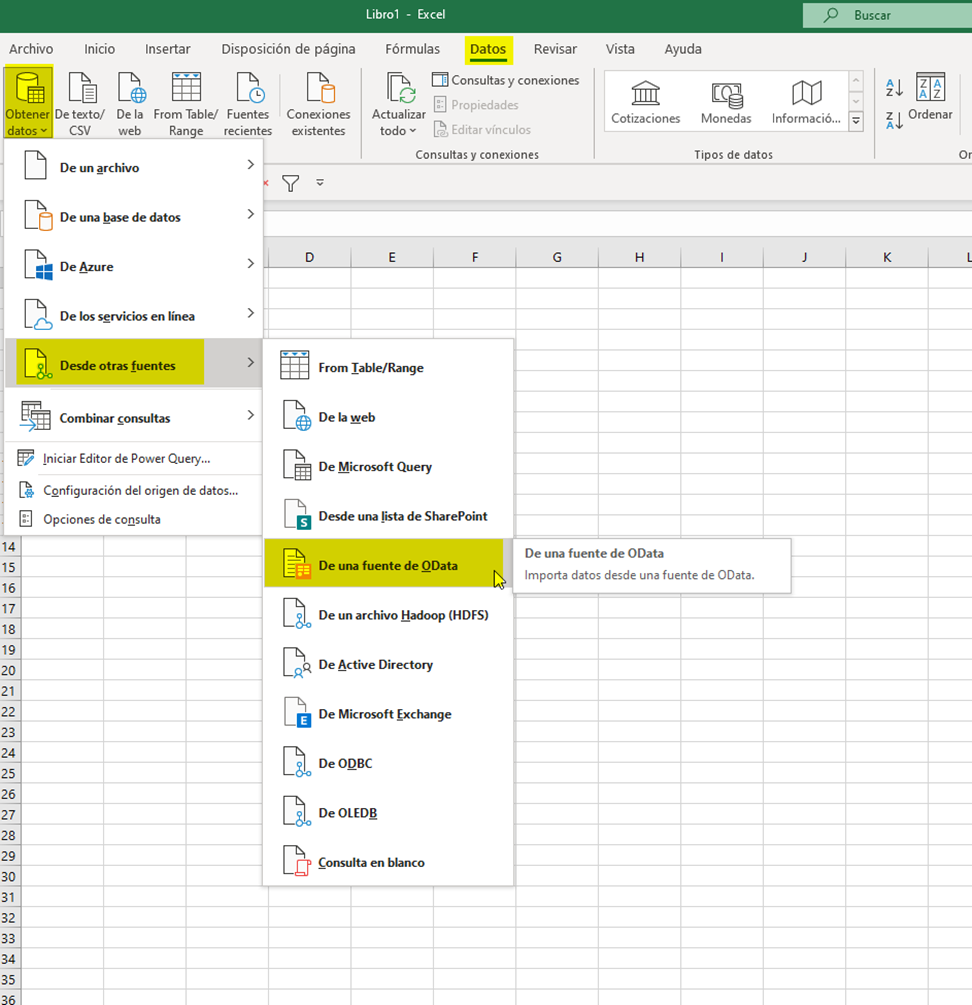Select column K header

887,257
